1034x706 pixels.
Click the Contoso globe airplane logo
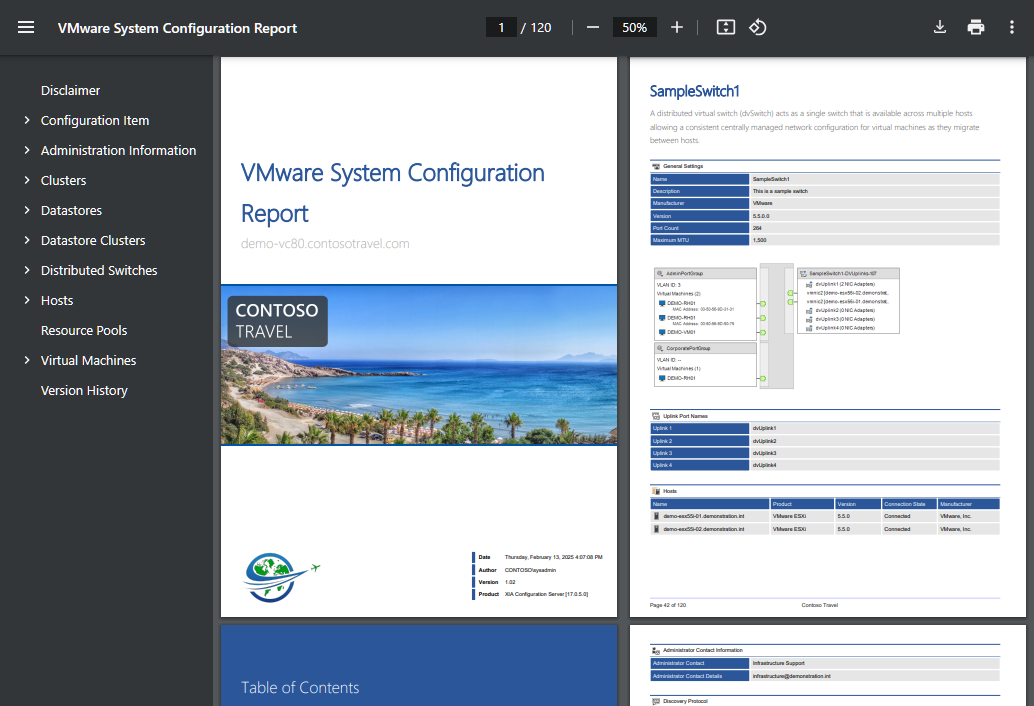tap(282, 577)
